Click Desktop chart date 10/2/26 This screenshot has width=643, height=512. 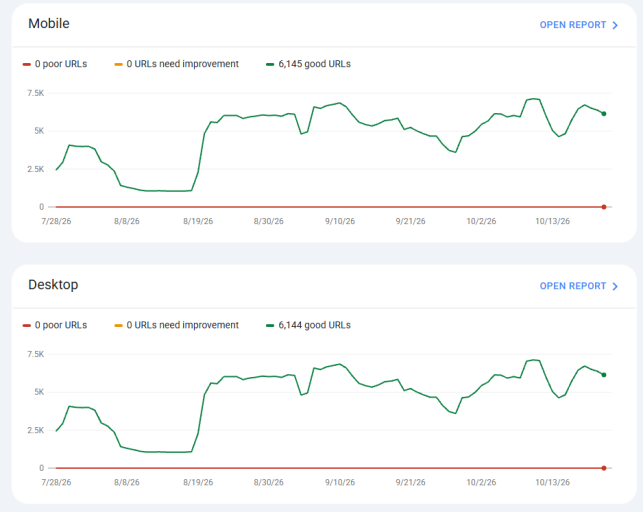coord(481,482)
